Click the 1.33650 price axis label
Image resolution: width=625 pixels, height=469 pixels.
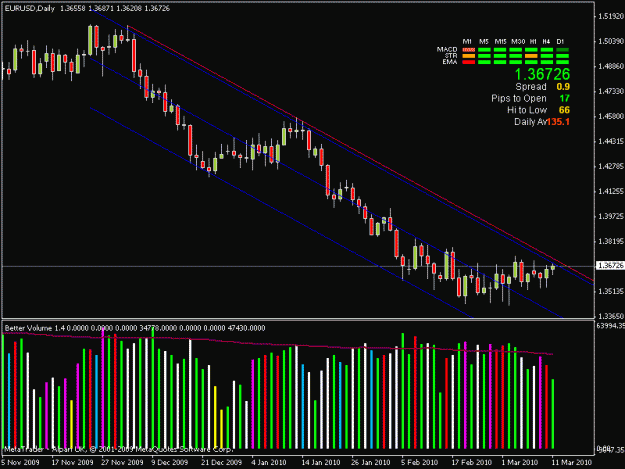tap(611, 316)
